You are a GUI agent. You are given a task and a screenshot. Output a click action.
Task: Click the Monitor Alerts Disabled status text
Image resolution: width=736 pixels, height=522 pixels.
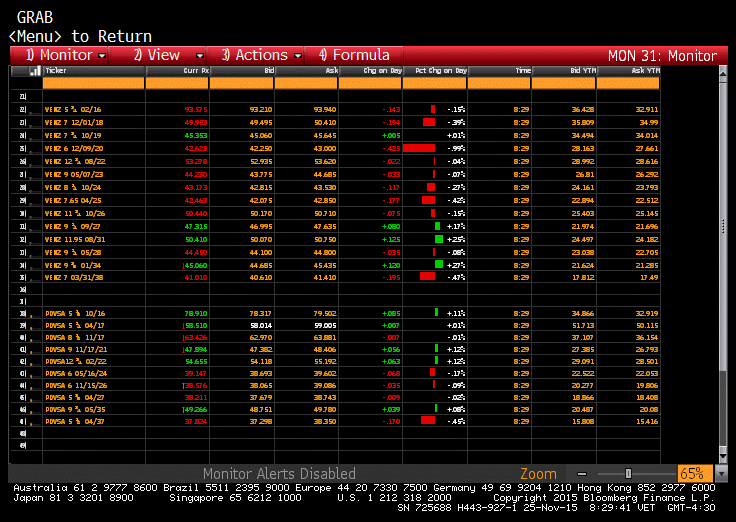pos(279,474)
